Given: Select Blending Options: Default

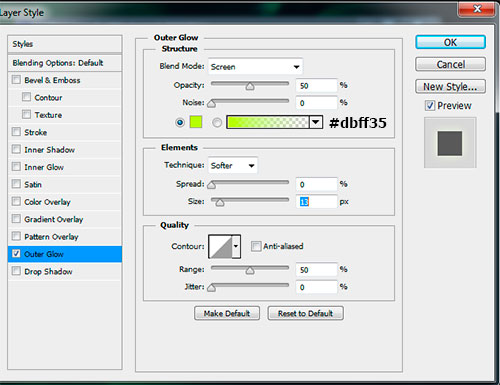Looking at the screenshot, I should click(x=65, y=63).
